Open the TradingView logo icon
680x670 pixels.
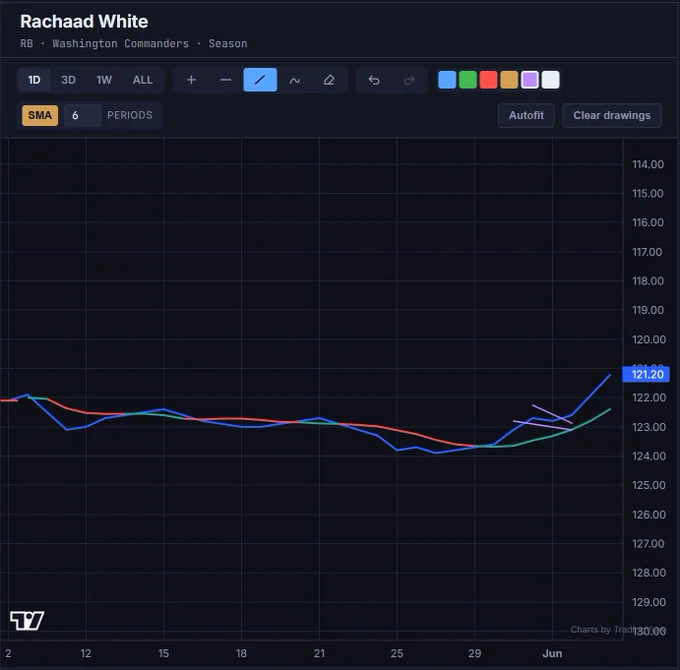click(27, 620)
